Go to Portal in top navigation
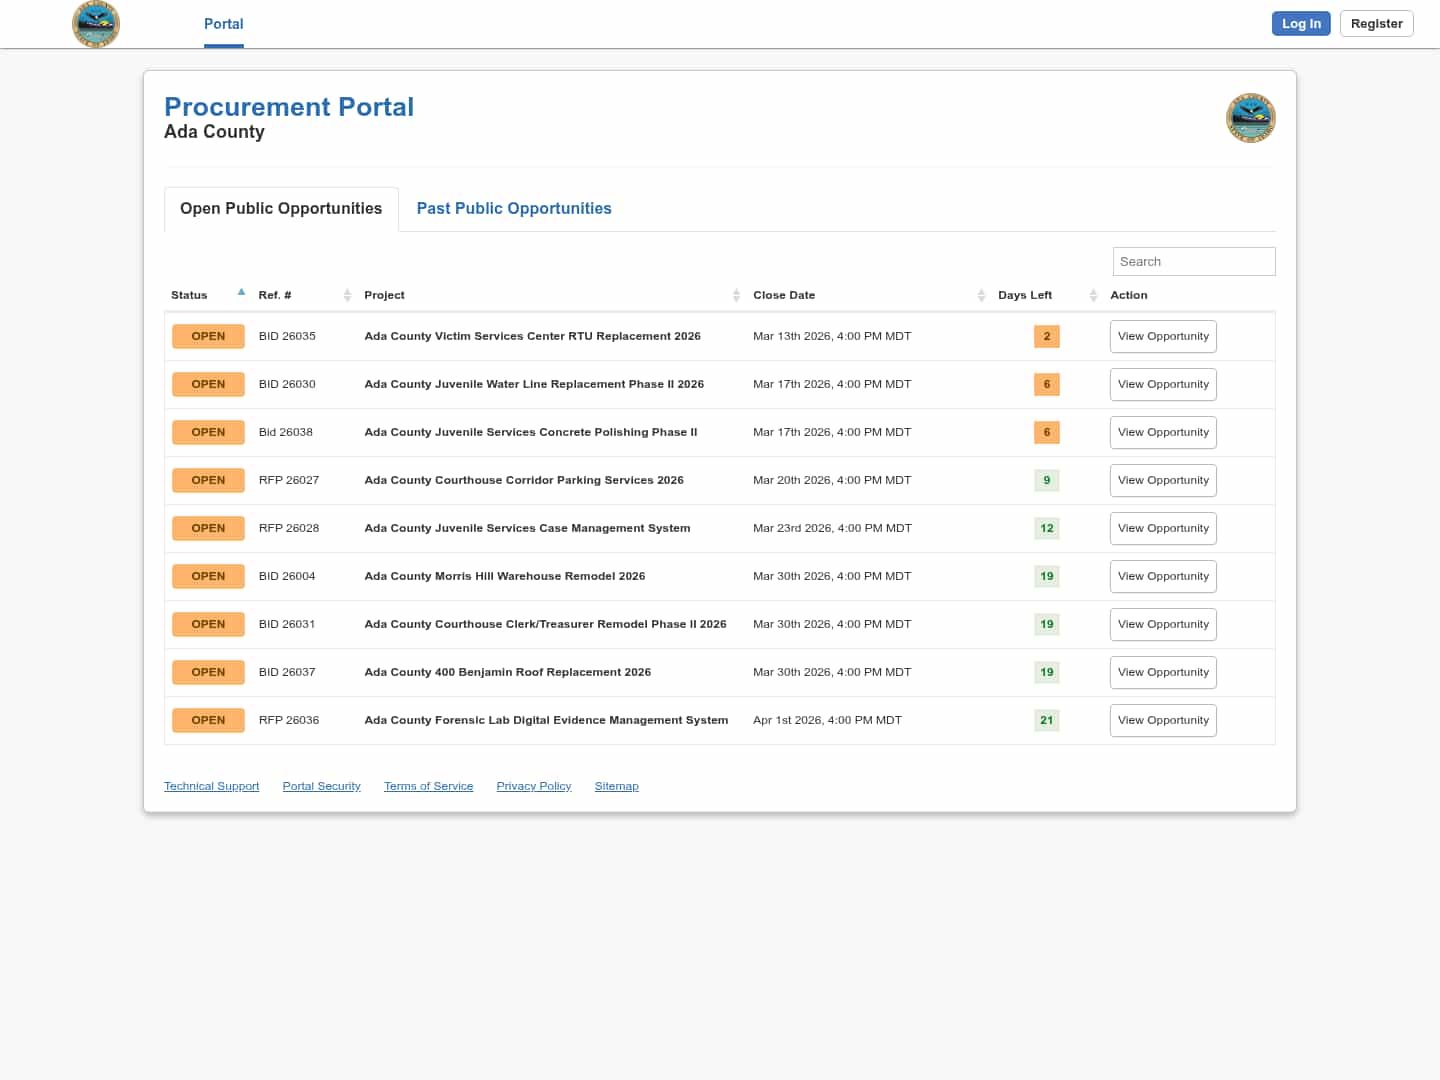Screen dimensions: 1440x1080 click(x=223, y=24)
